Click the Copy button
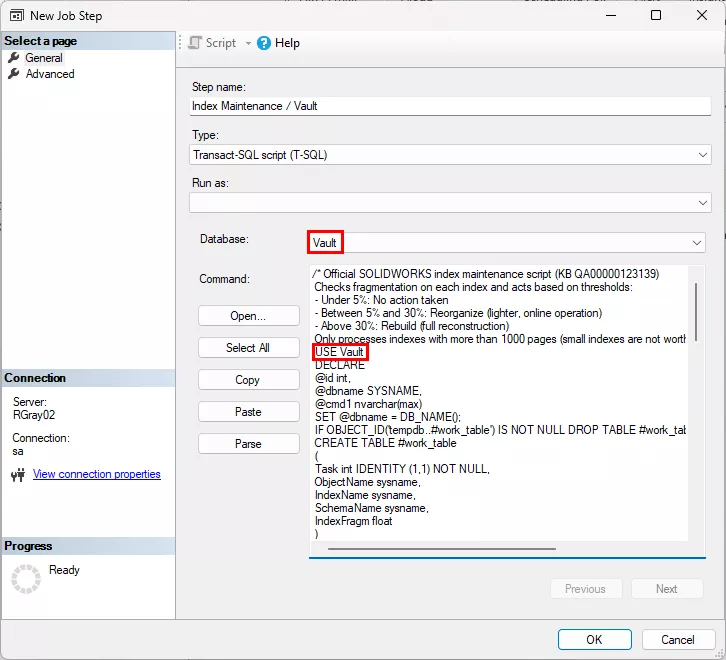 click(249, 380)
